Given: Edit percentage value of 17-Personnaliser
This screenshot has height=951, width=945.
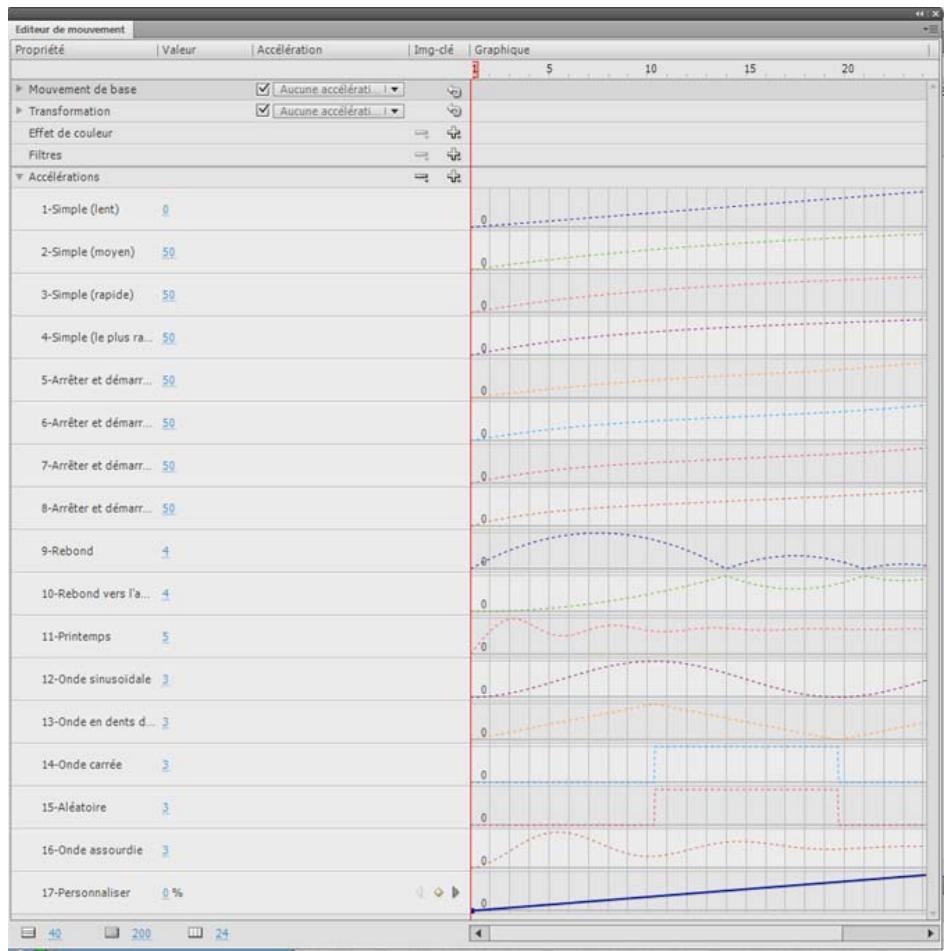Looking at the screenshot, I should 166,893.
